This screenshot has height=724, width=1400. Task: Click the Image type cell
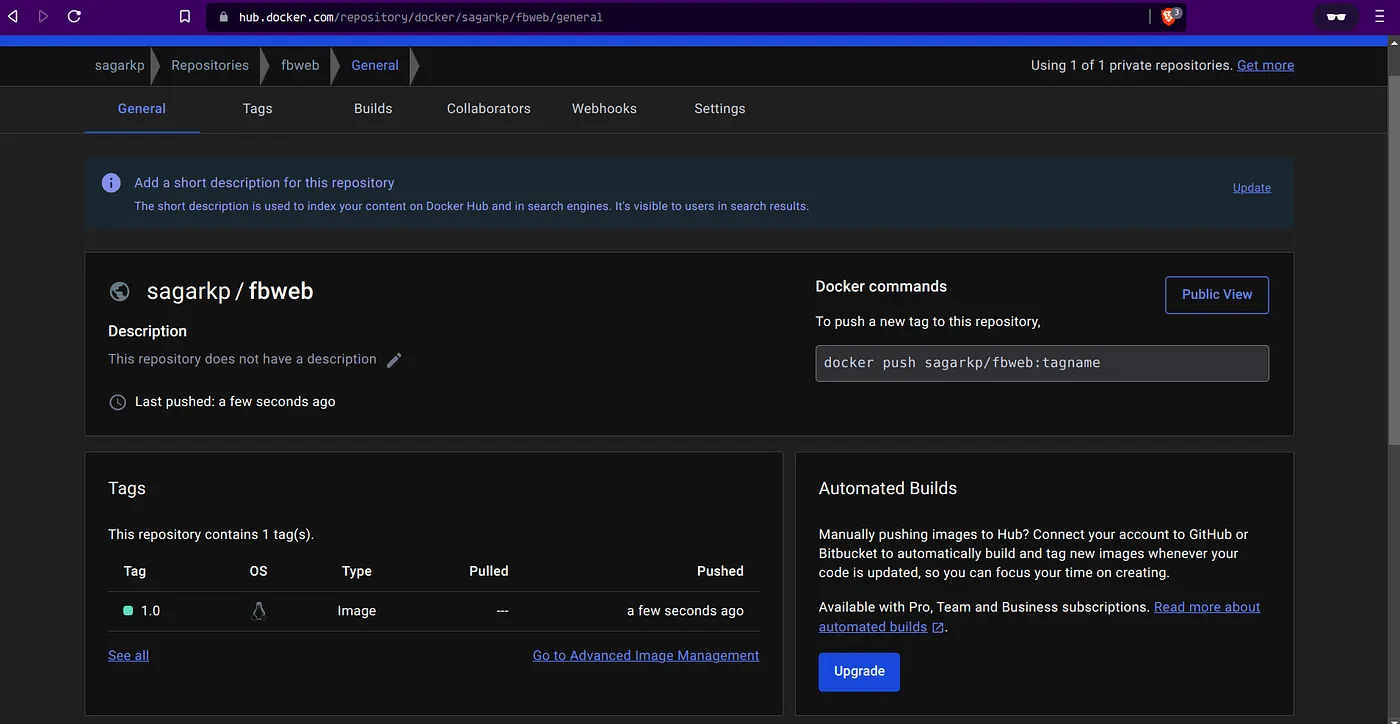tap(357, 611)
